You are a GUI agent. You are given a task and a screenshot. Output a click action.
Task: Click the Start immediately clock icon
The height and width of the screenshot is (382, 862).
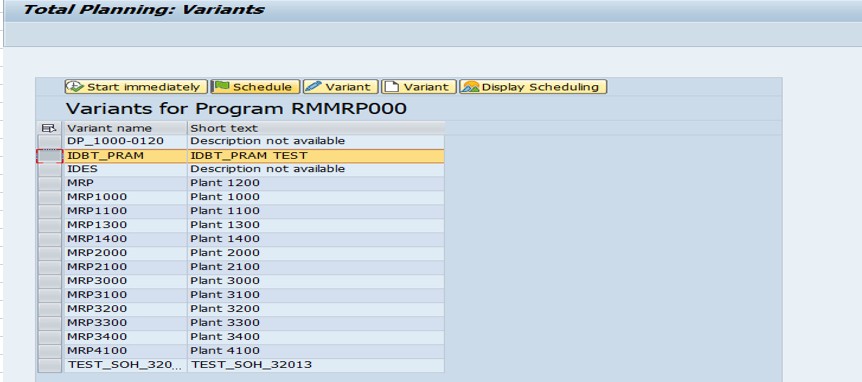pyautogui.click(x=76, y=87)
